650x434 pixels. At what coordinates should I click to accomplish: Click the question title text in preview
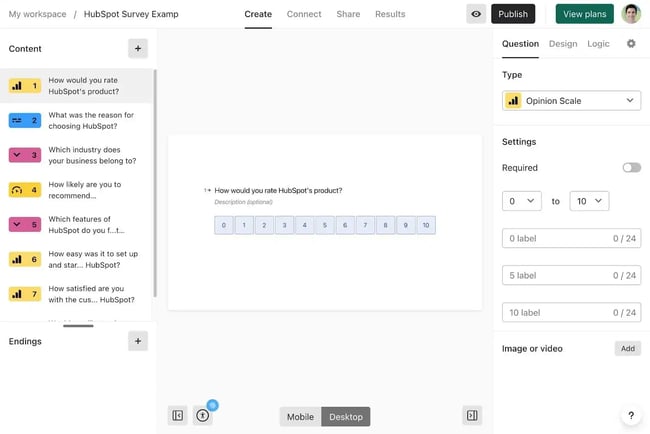tap(278, 191)
